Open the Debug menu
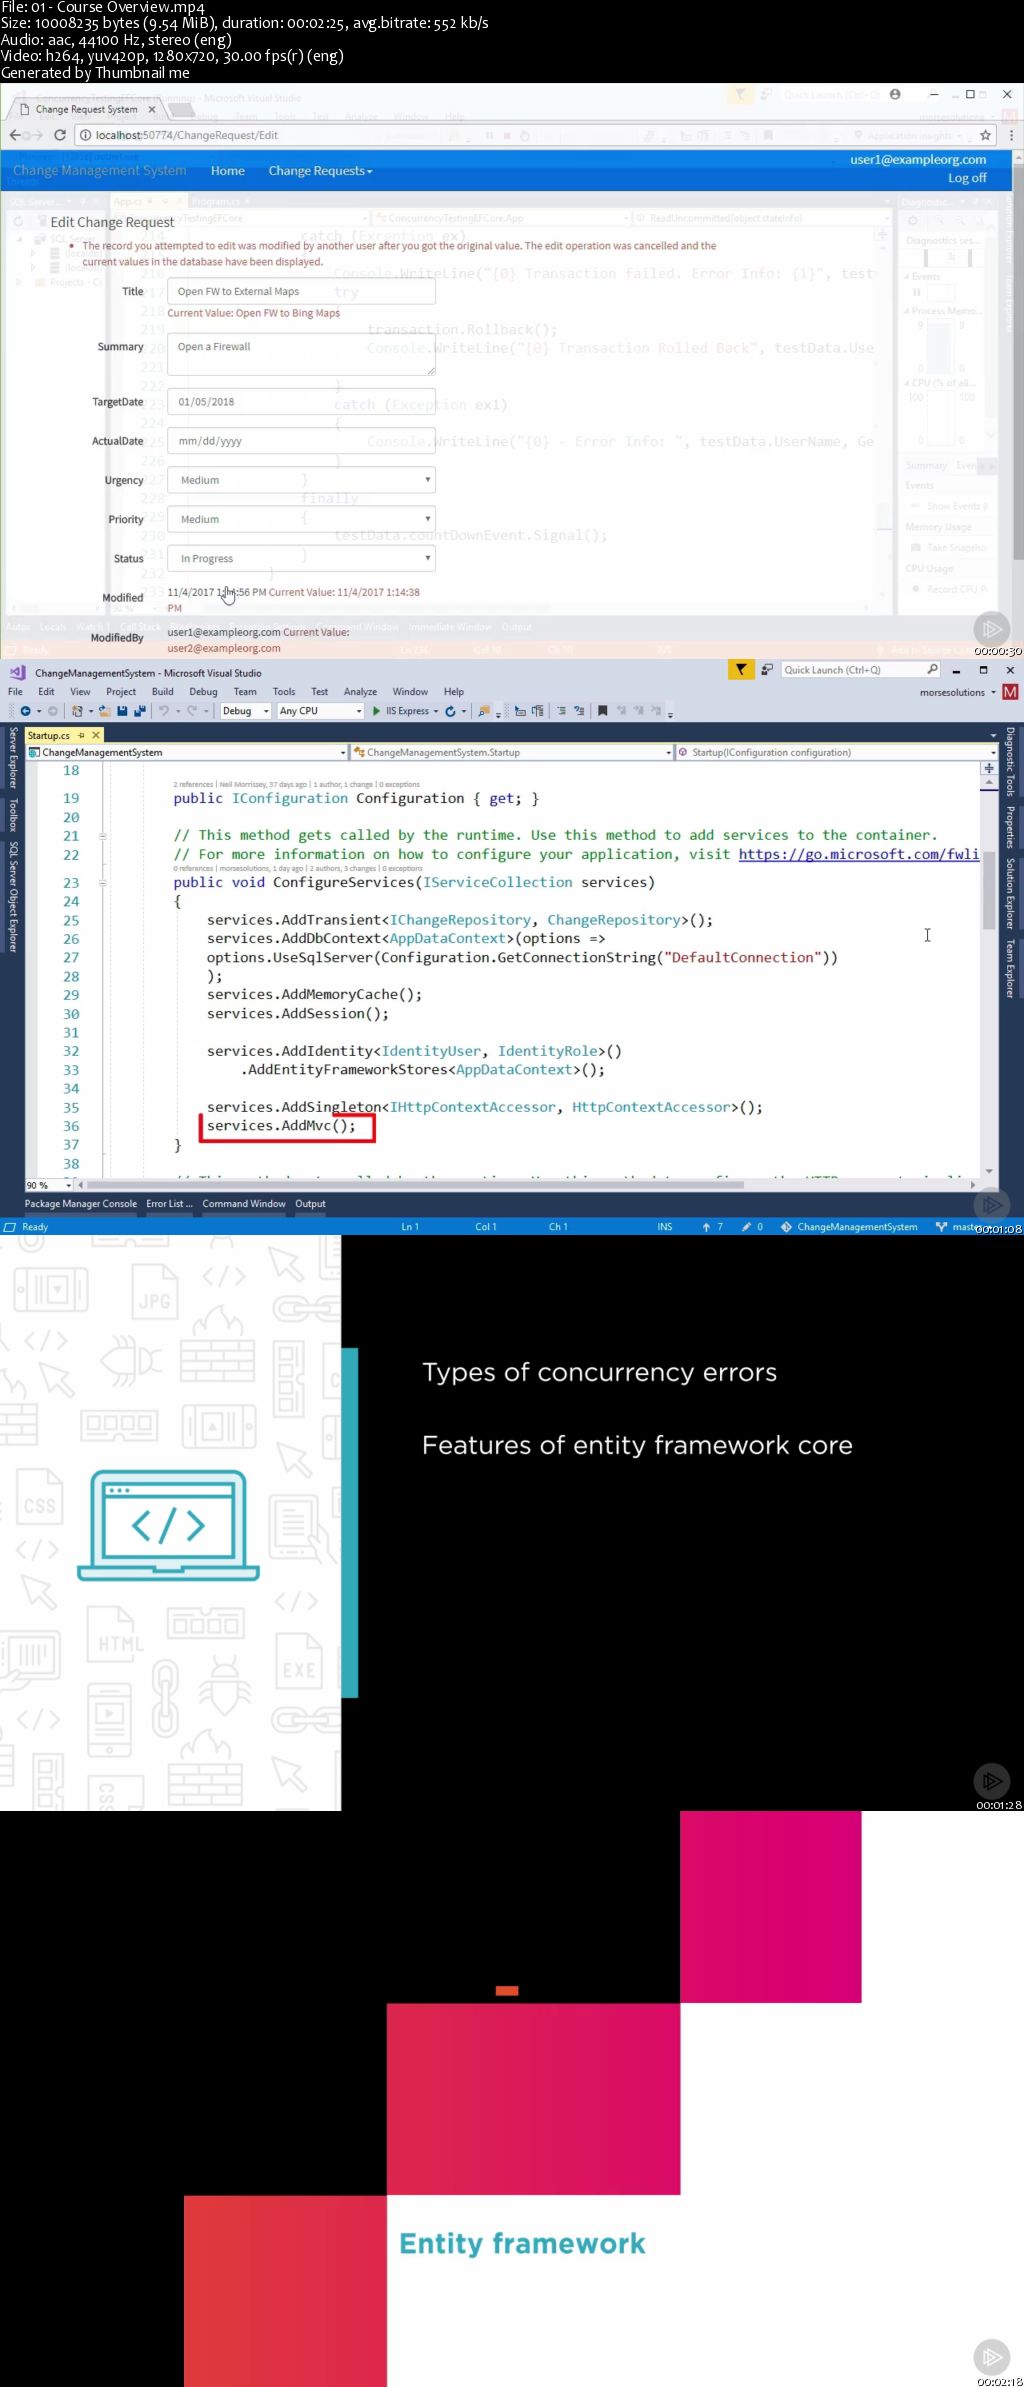Image resolution: width=1024 pixels, height=2387 pixels. [203, 692]
